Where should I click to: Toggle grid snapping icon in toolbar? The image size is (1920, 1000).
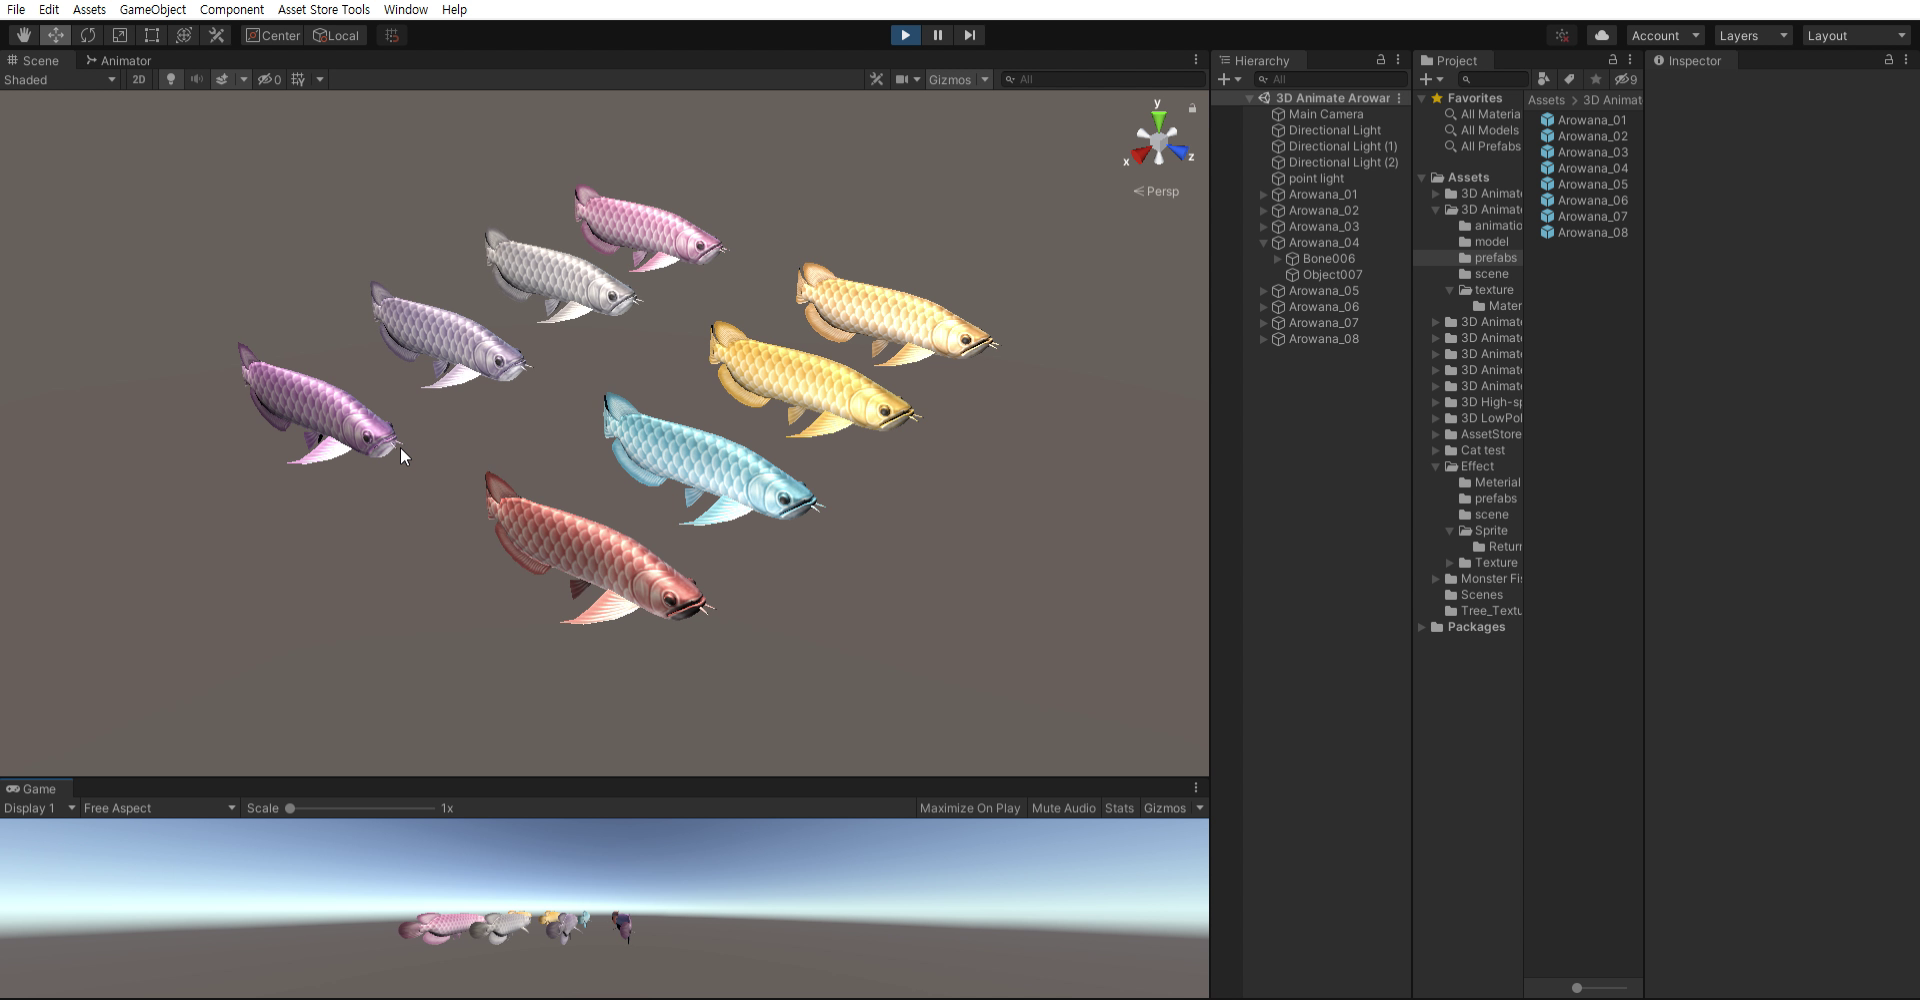pyautogui.click(x=392, y=35)
